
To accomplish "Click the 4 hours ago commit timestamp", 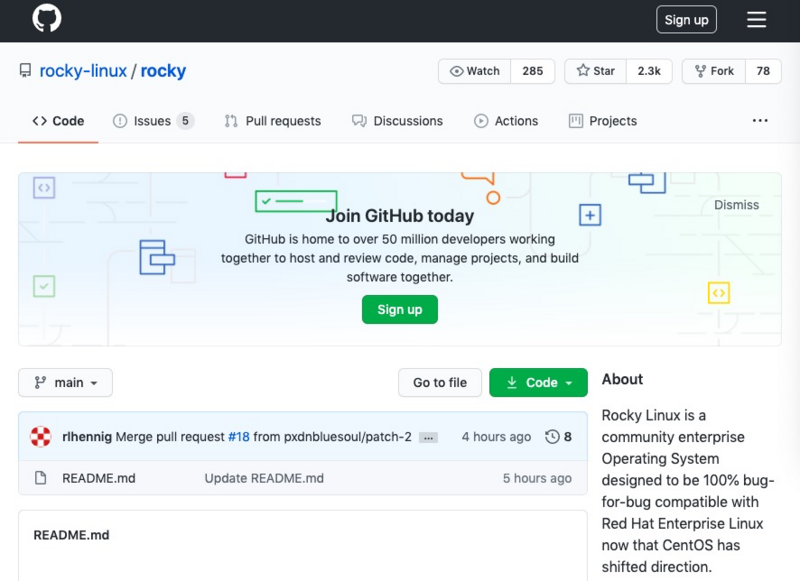I will [x=496, y=437].
